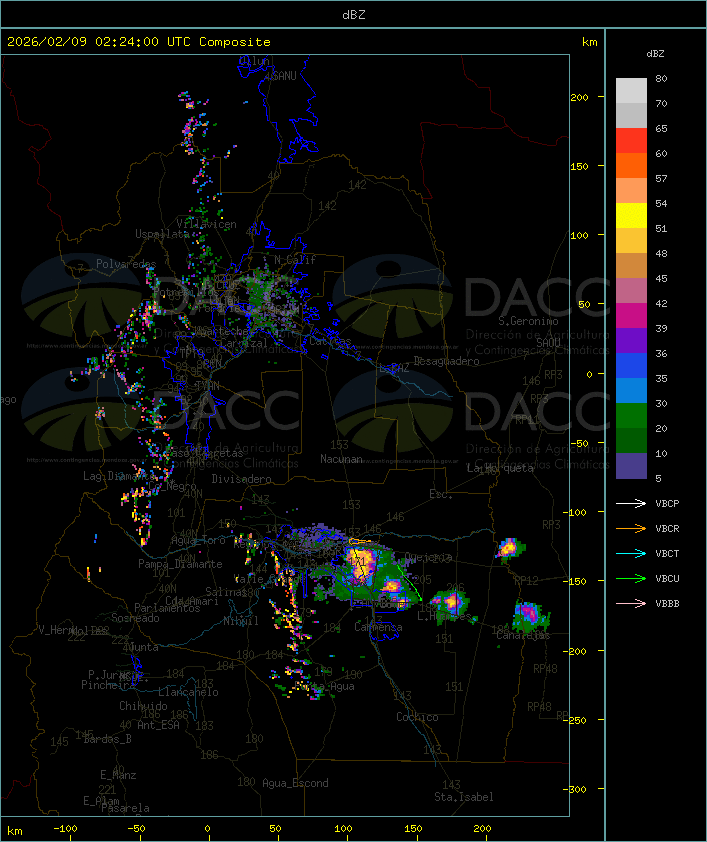Click the Agua_Escond place label
This screenshot has height=842, width=707.
point(295,783)
